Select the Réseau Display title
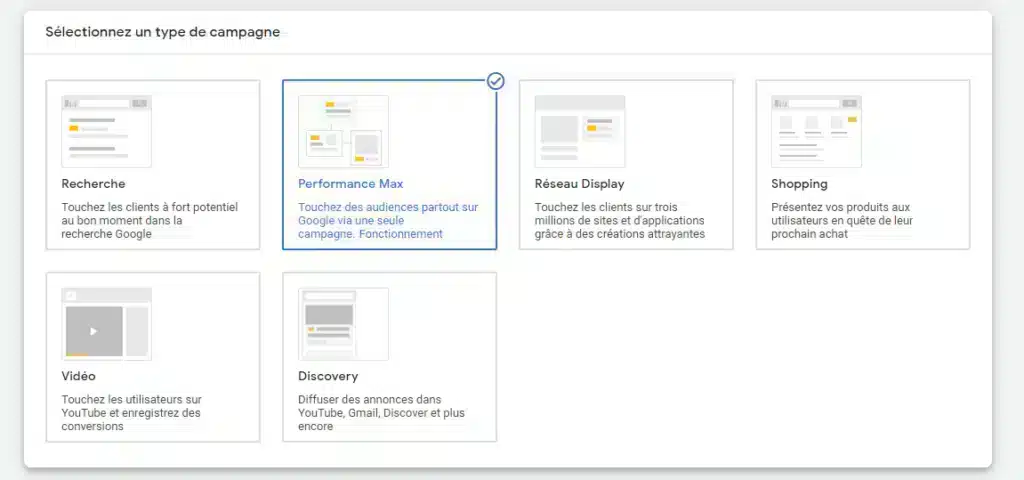This screenshot has height=480, width=1024. 580,184
